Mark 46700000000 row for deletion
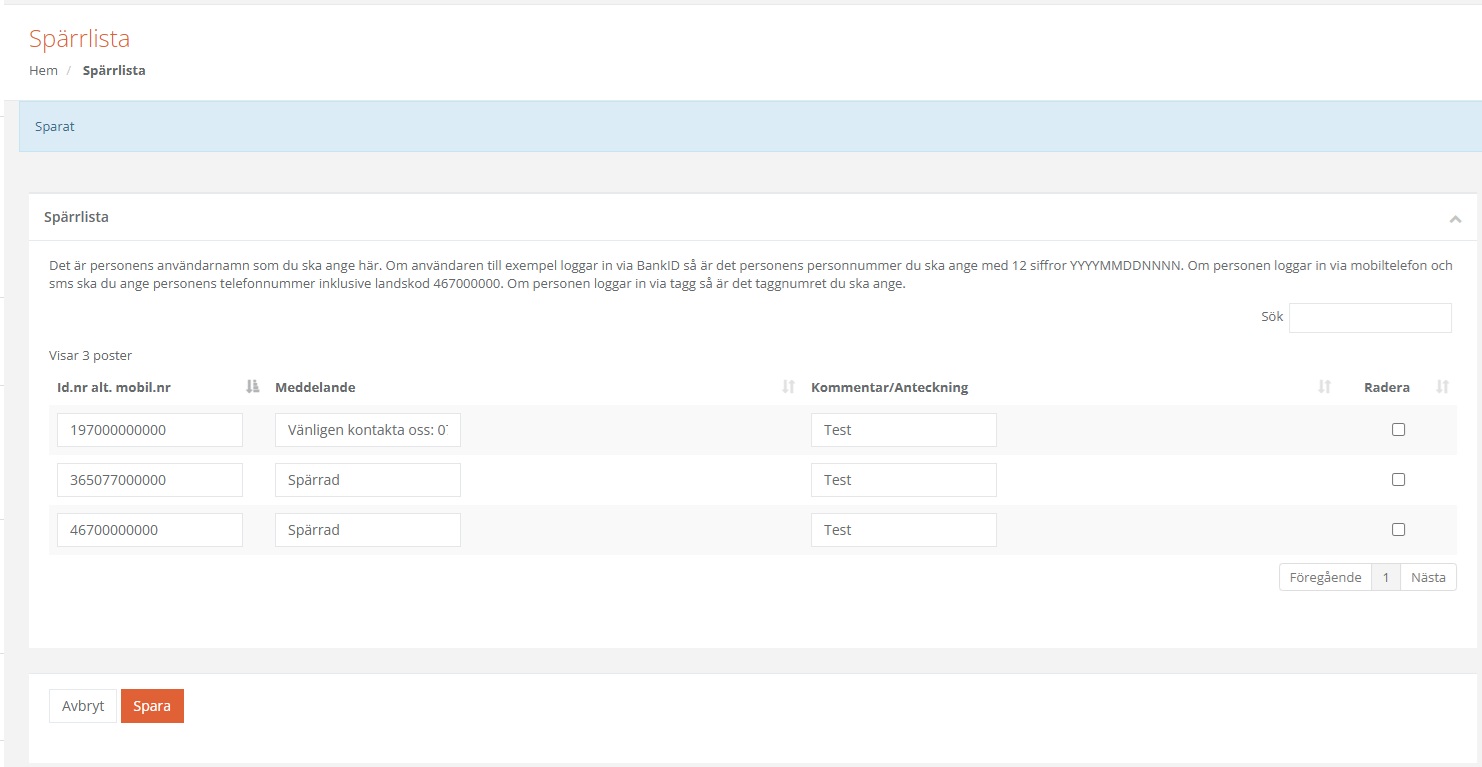The width and height of the screenshot is (1482, 767). [1398, 530]
